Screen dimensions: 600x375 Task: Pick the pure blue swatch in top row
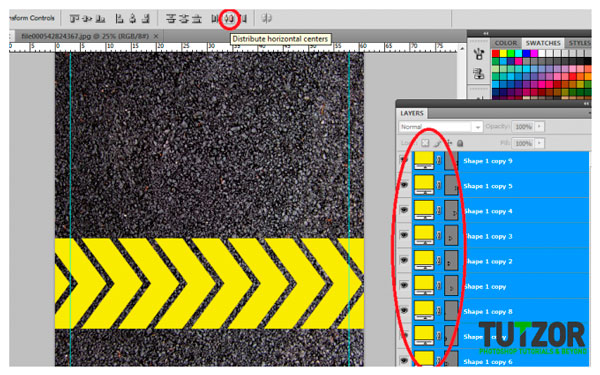(526, 53)
